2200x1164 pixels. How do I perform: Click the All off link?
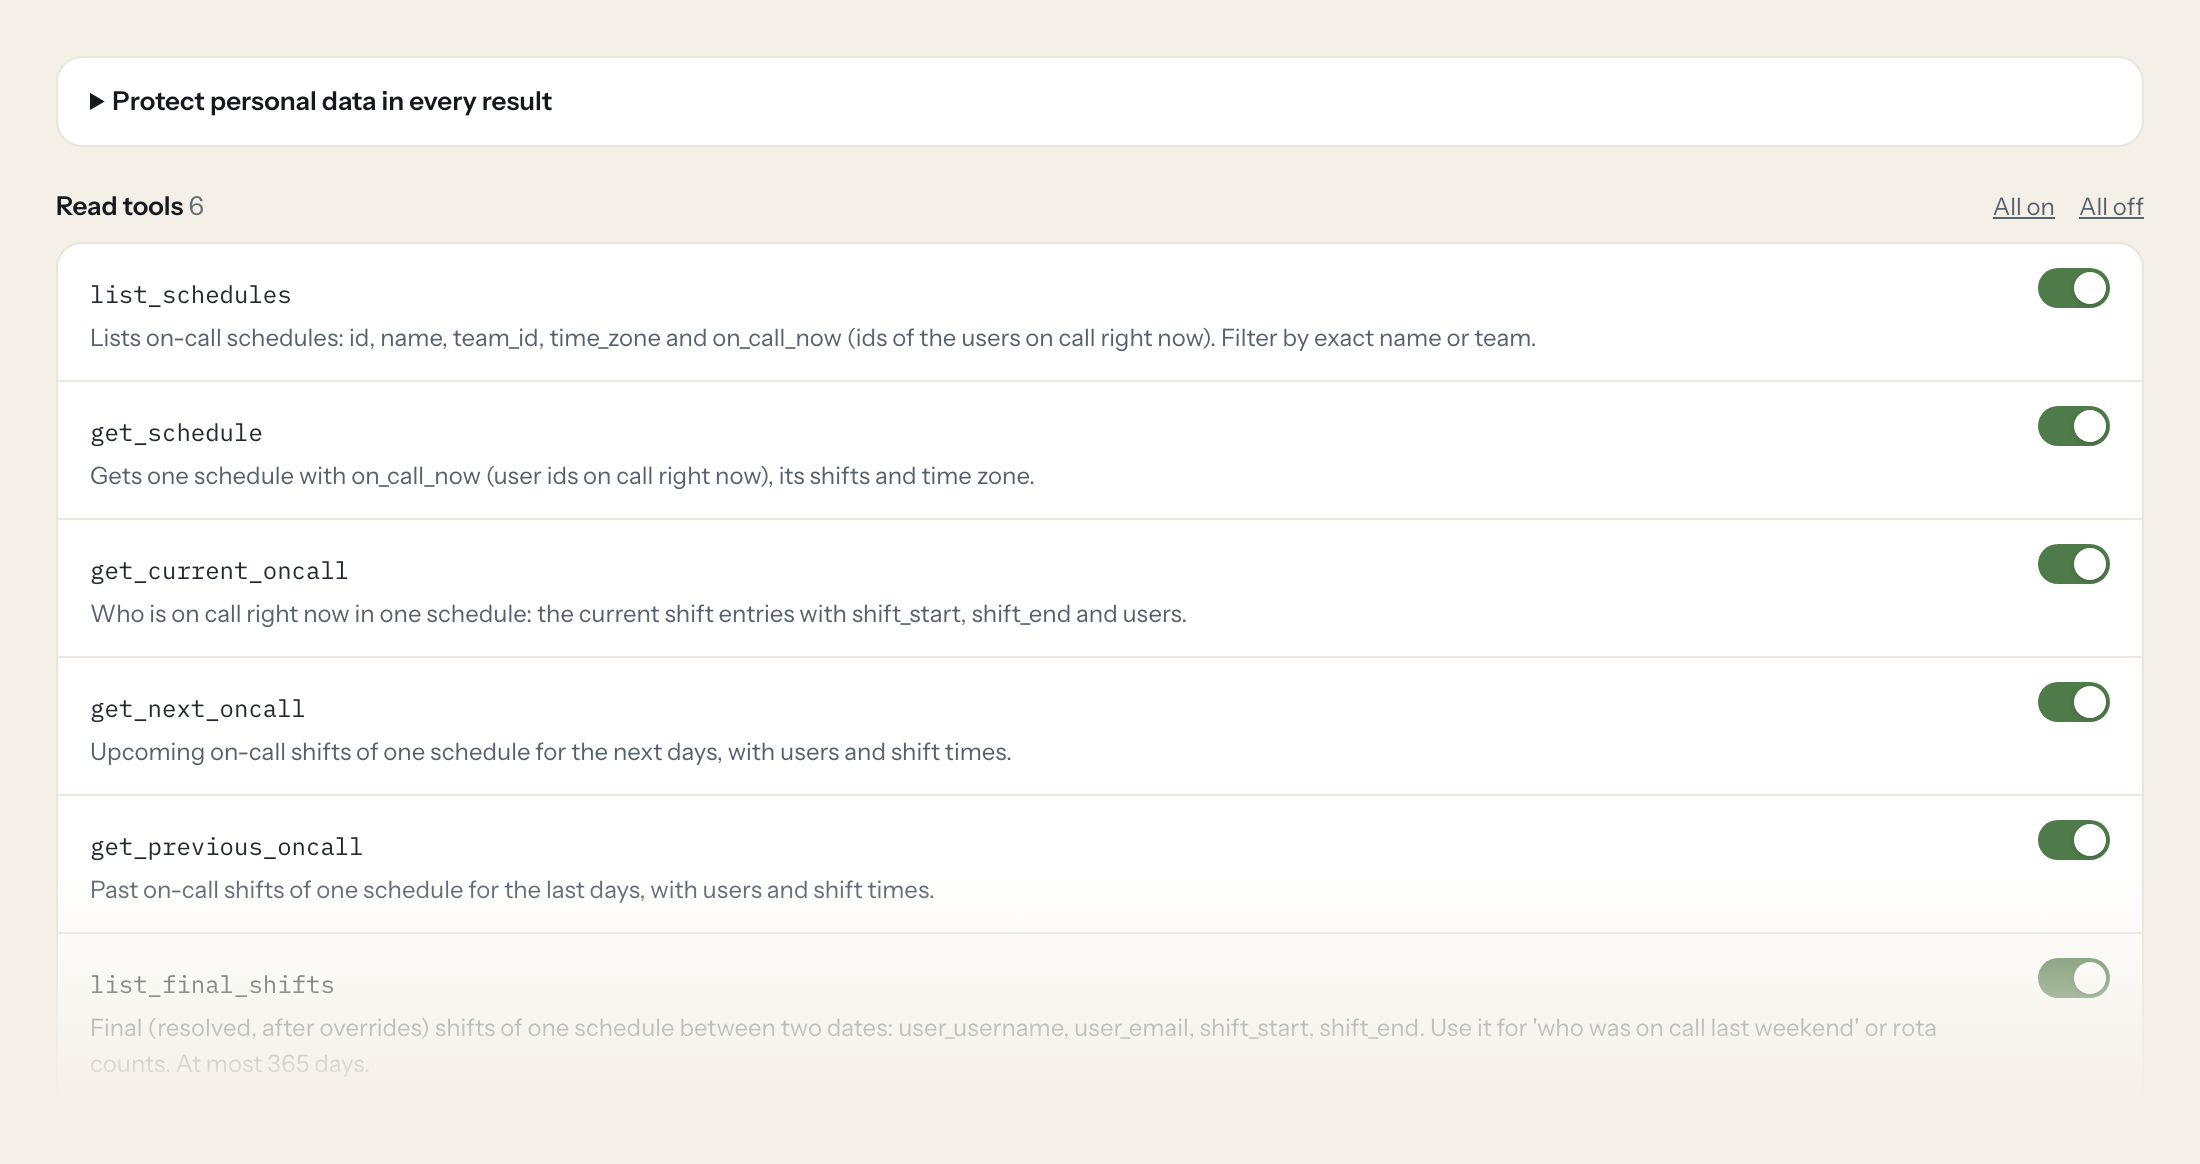coord(2111,207)
